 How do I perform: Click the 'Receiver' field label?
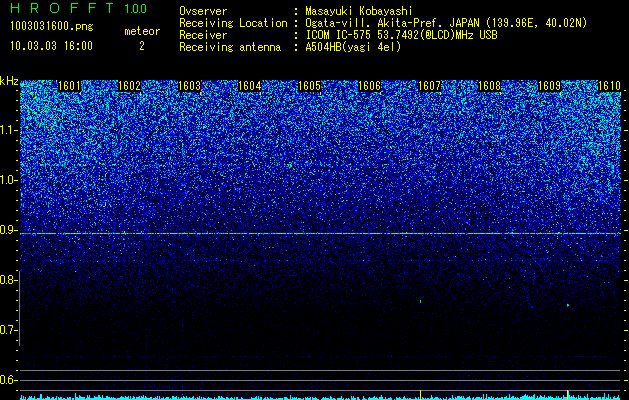[203, 35]
